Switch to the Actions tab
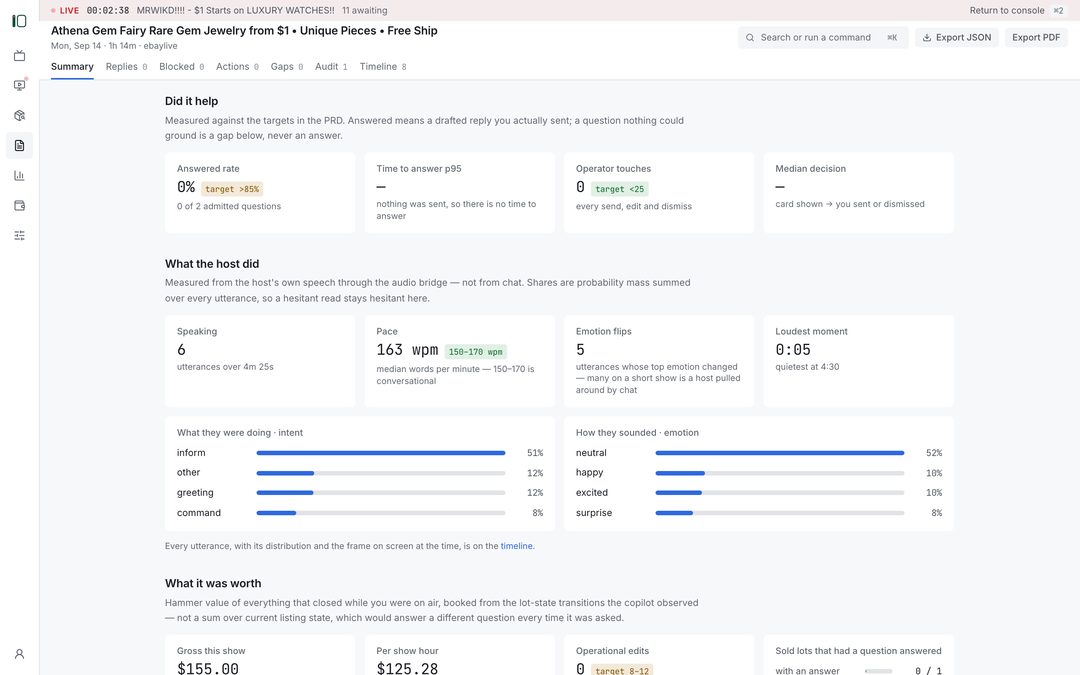The height and width of the screenshot is (675, 1080). click(x=237, y=67)
